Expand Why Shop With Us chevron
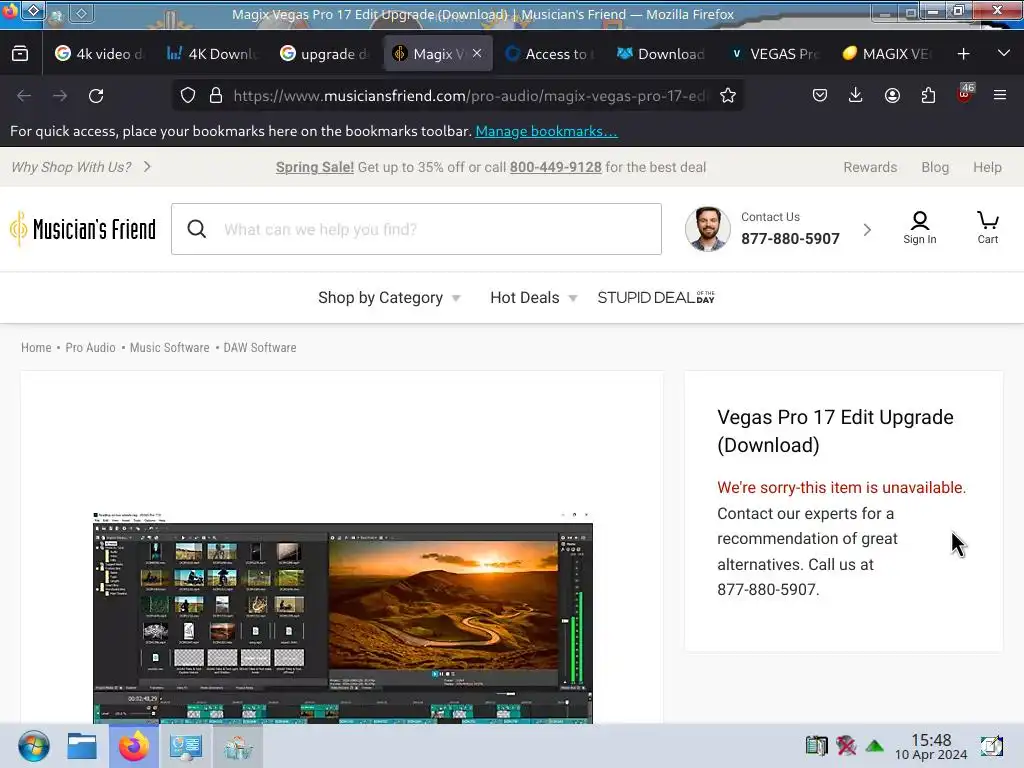Image resolution: width=1024 pixels, height=768 pixels. 148,167
